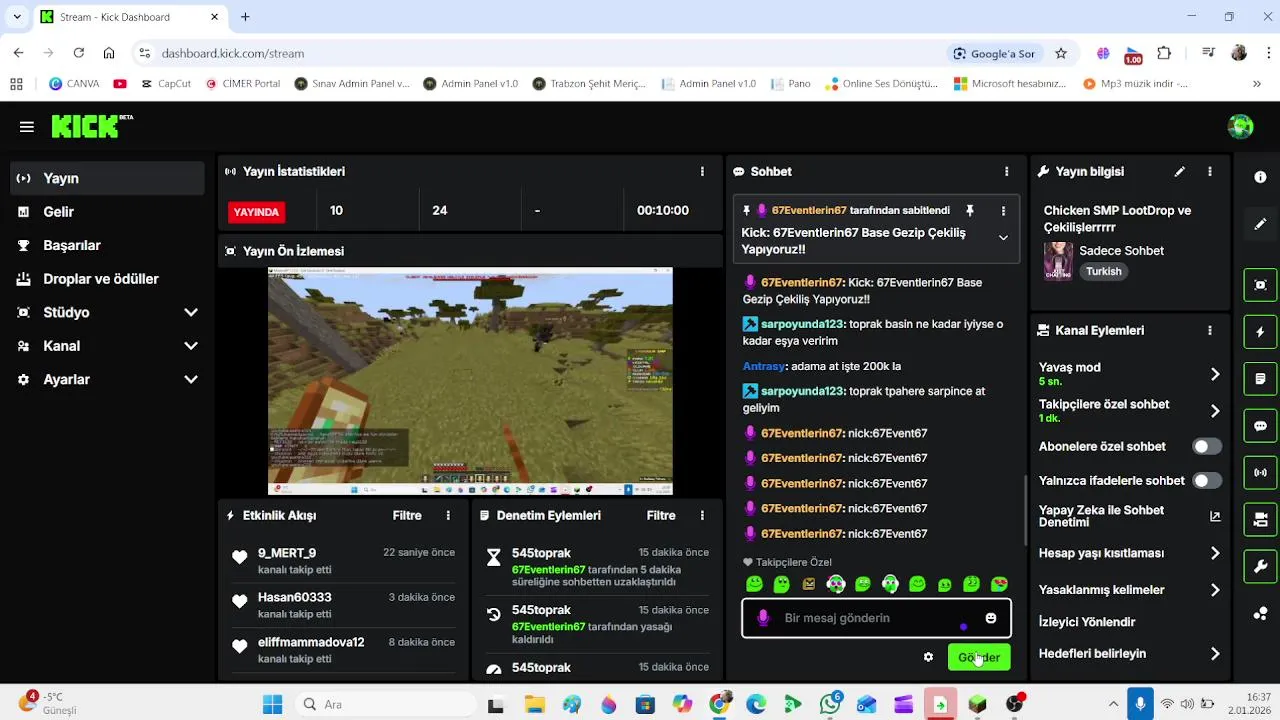Open Kanal Eylemleri three-dot menu
Image resolution: width=1280 pixels, height=720 pixels.
1210,330
